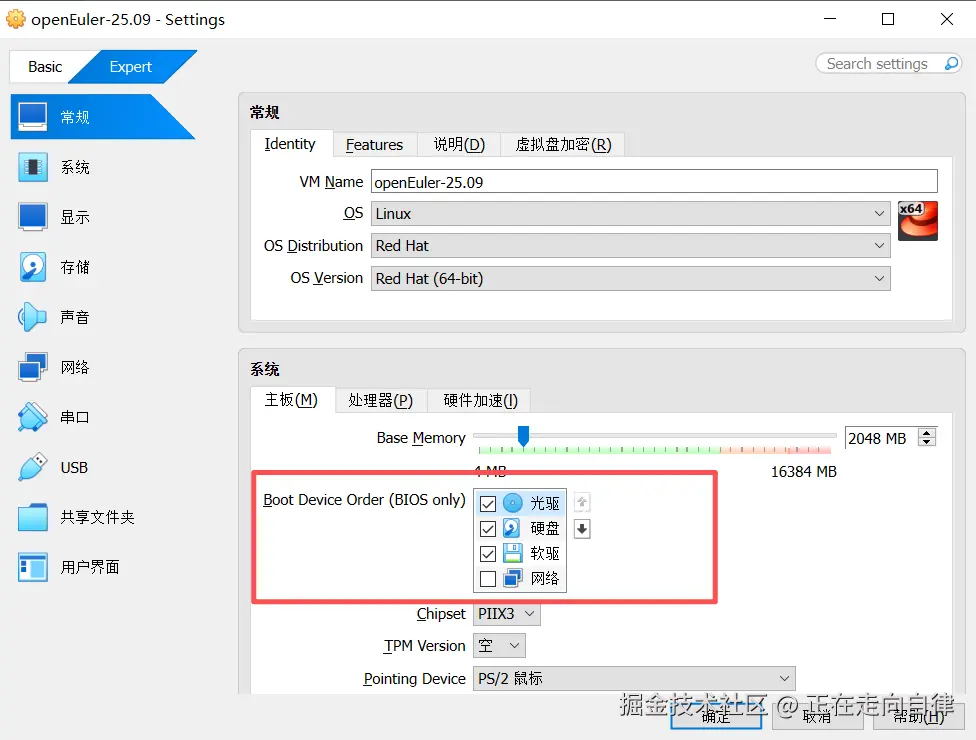Uncheck the 光驱 boot checkbox
The width and height of the screenshot is (976, 740).
488,503
